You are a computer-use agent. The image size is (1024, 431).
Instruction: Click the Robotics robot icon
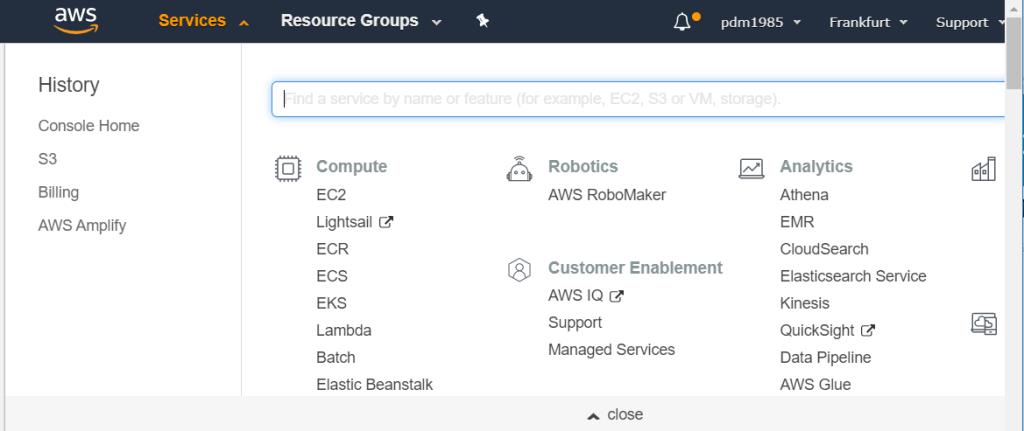click(519, 168)
